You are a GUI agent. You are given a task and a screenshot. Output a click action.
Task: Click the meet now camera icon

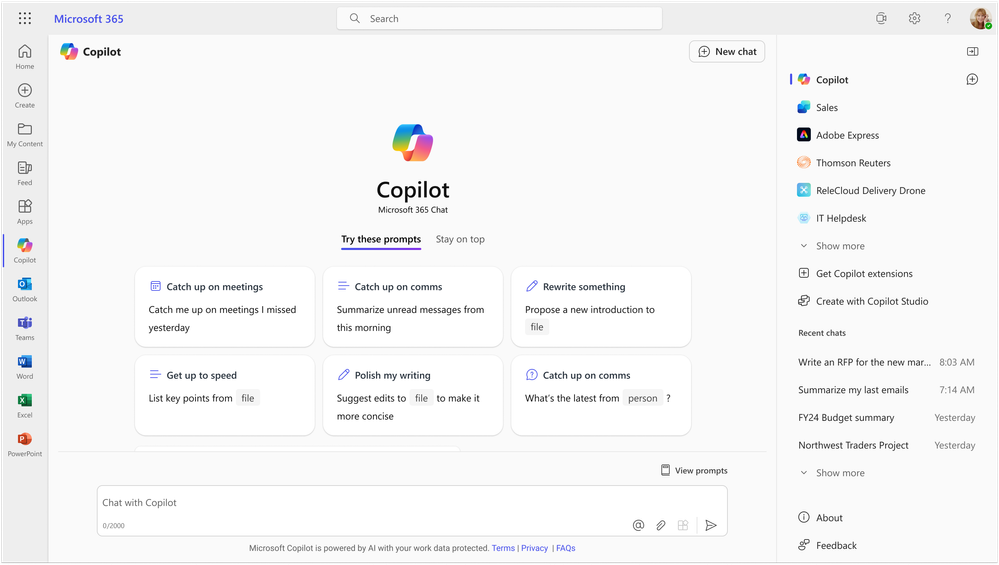881,18
